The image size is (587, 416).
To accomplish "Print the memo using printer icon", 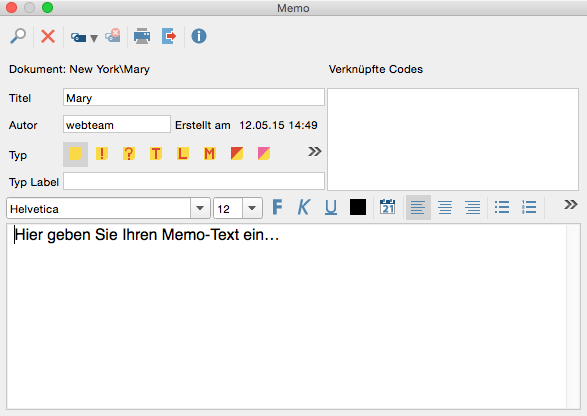I will [x=142, y=36].
